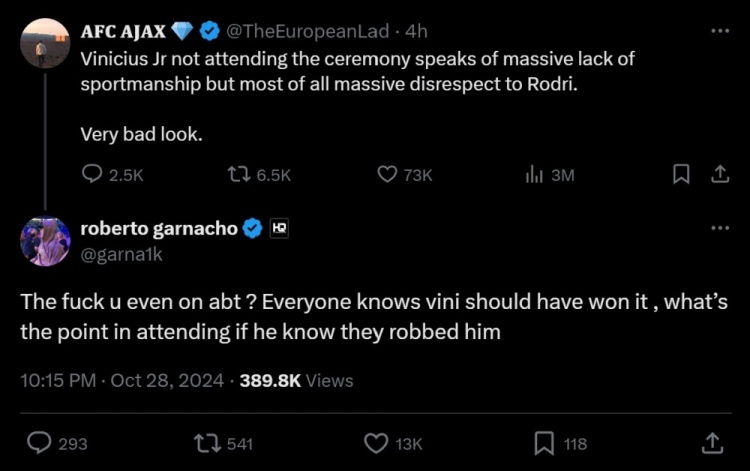Like roberto garnacho's tweet
The image size is (750, 471).
[375, 442]
